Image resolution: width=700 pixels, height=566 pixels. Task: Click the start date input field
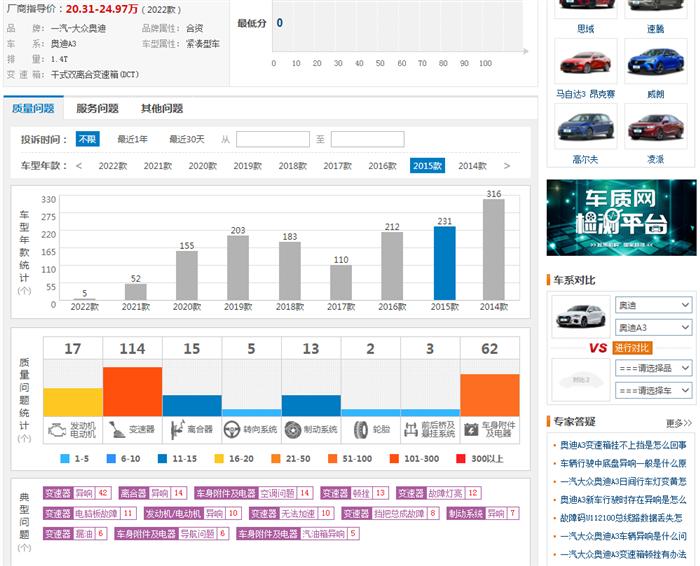click(x=273, y=139)
